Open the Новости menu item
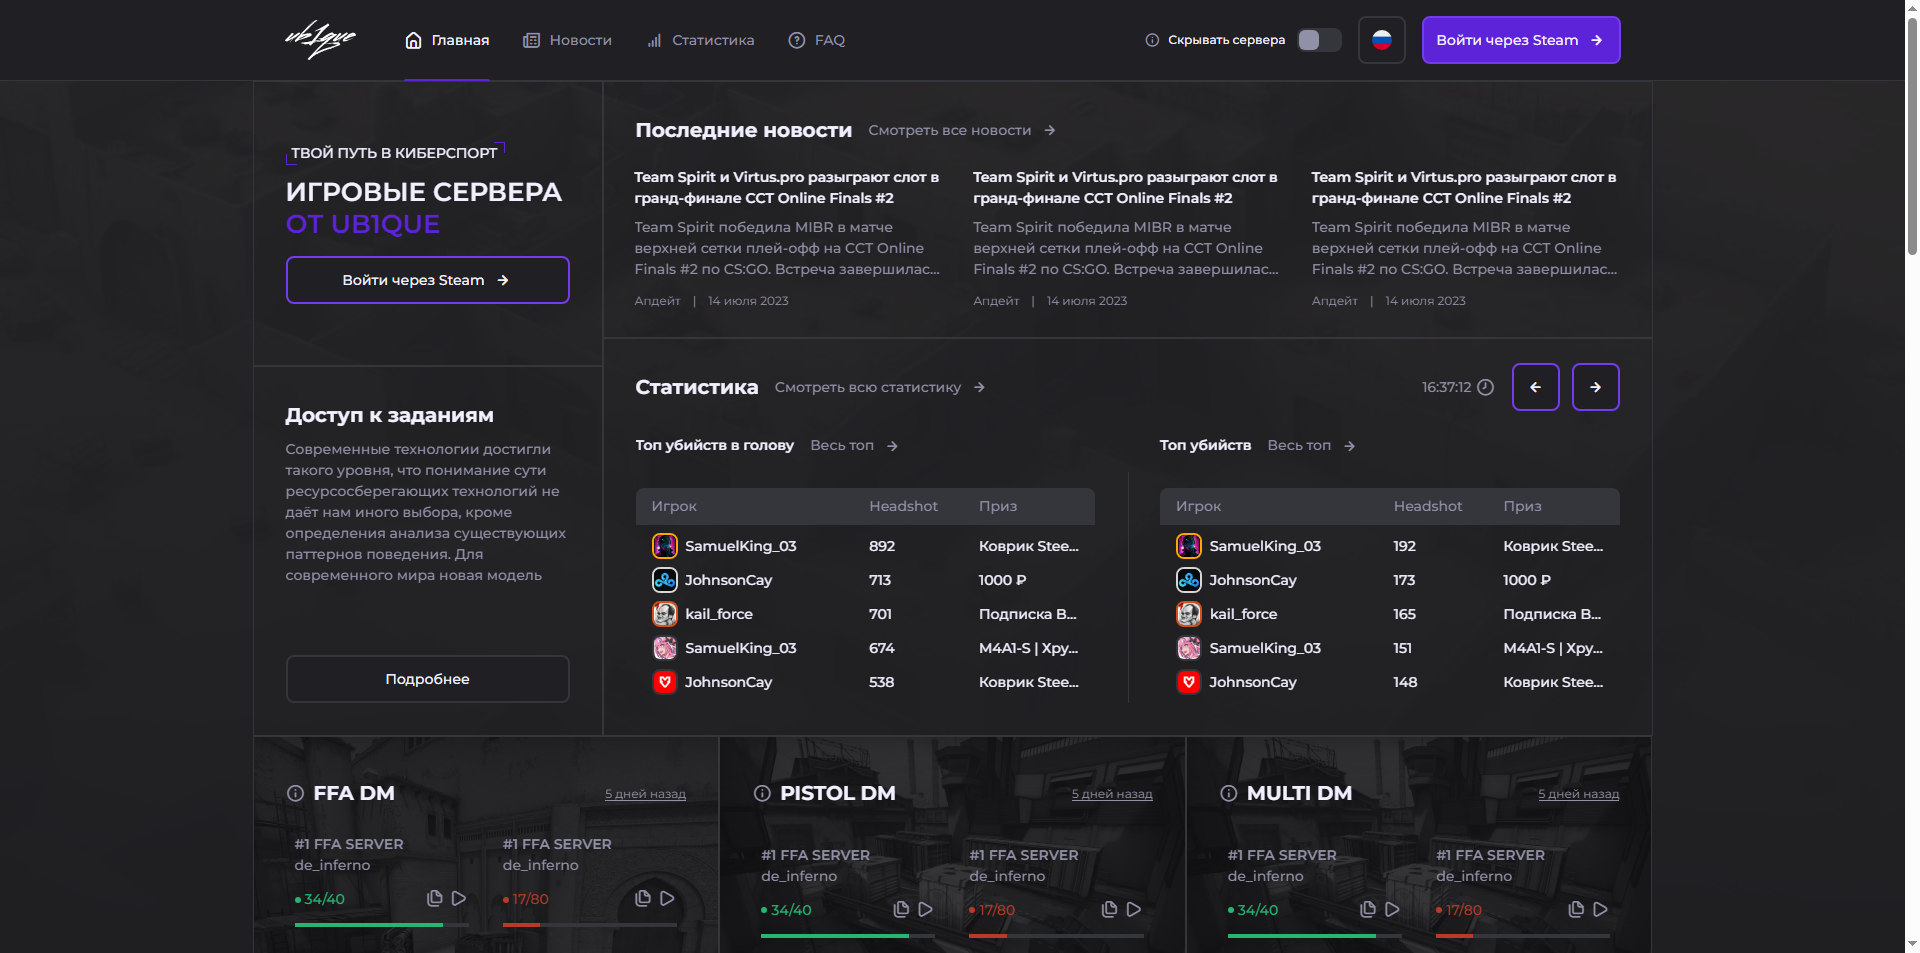Screen dimensions: 1920x953 [x=567, y=40]
